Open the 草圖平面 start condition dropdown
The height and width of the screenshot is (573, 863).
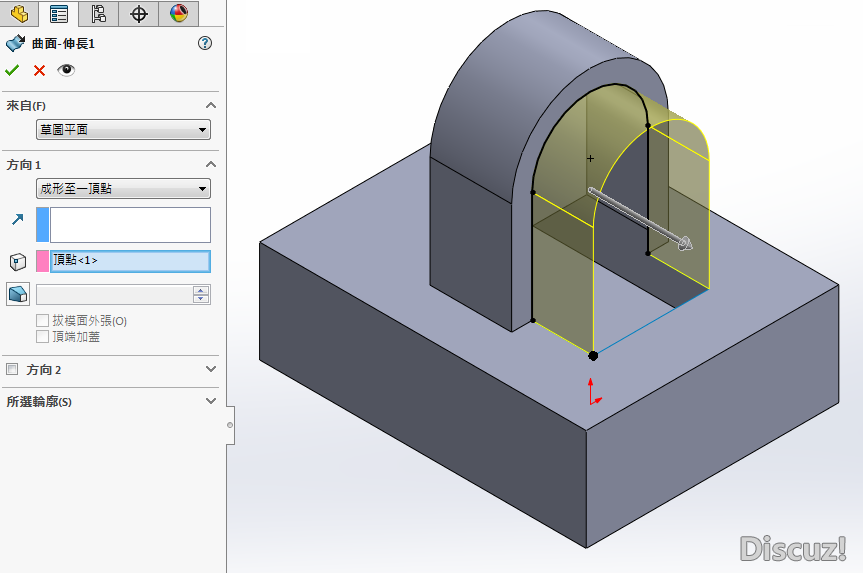(123, 129)
